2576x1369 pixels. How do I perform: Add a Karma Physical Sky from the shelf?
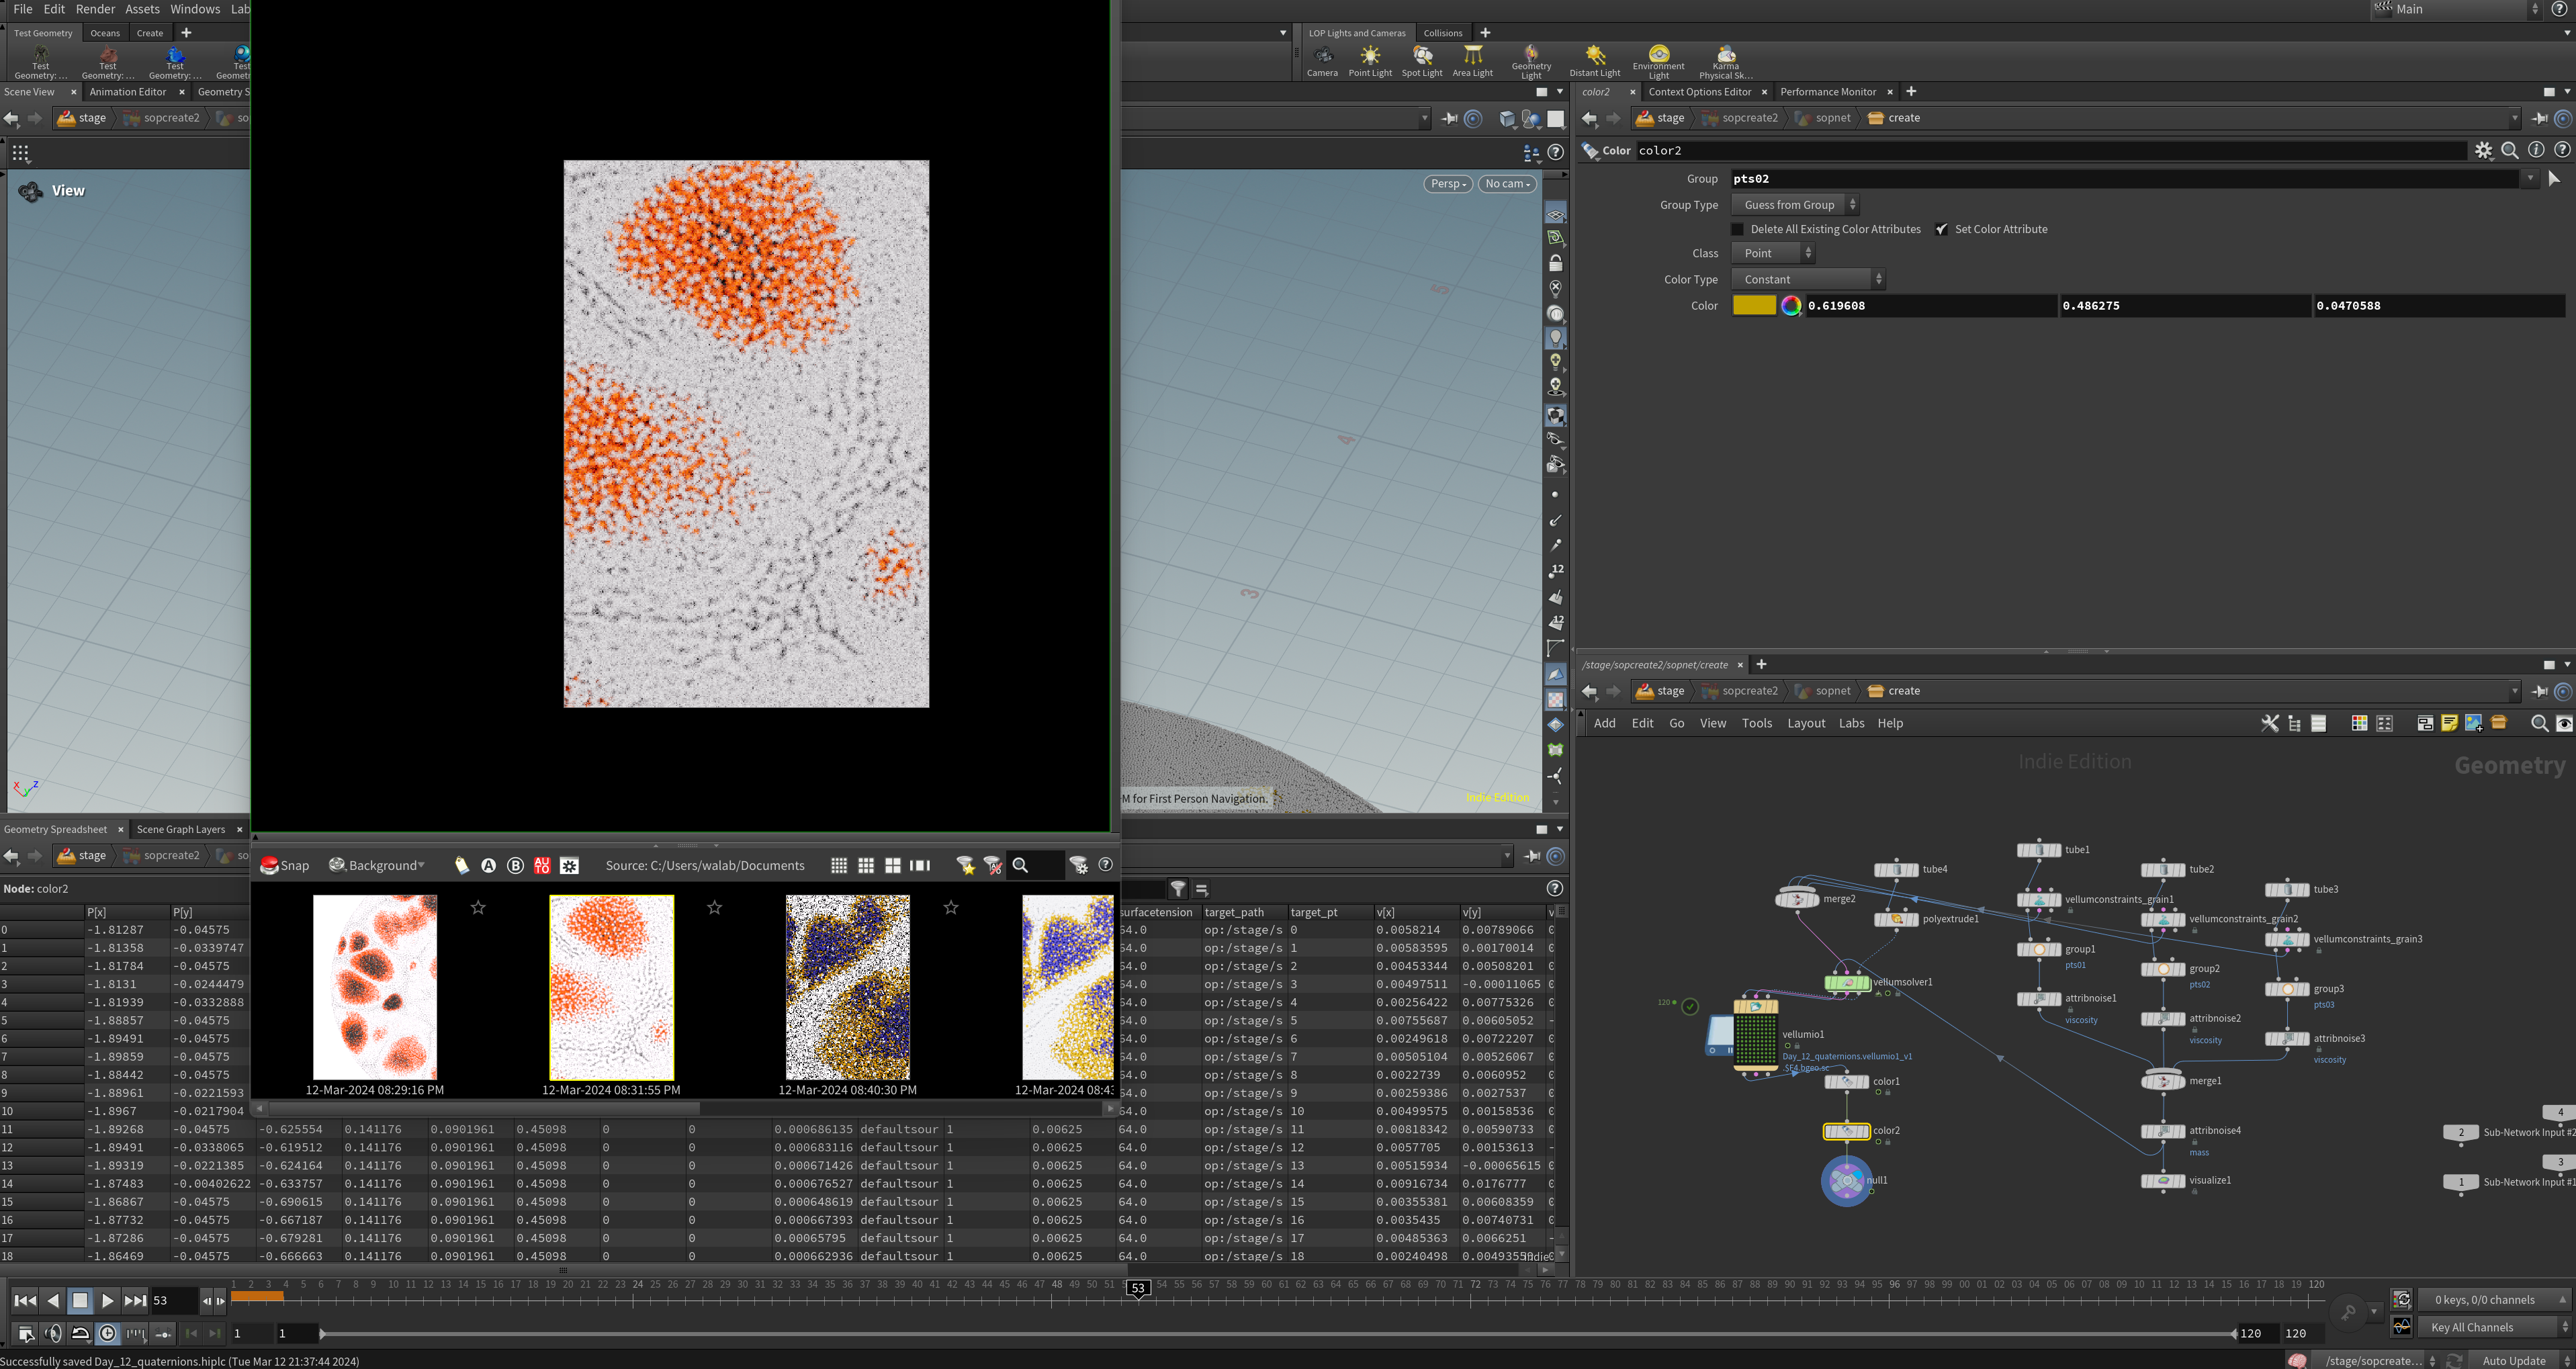1726,61
